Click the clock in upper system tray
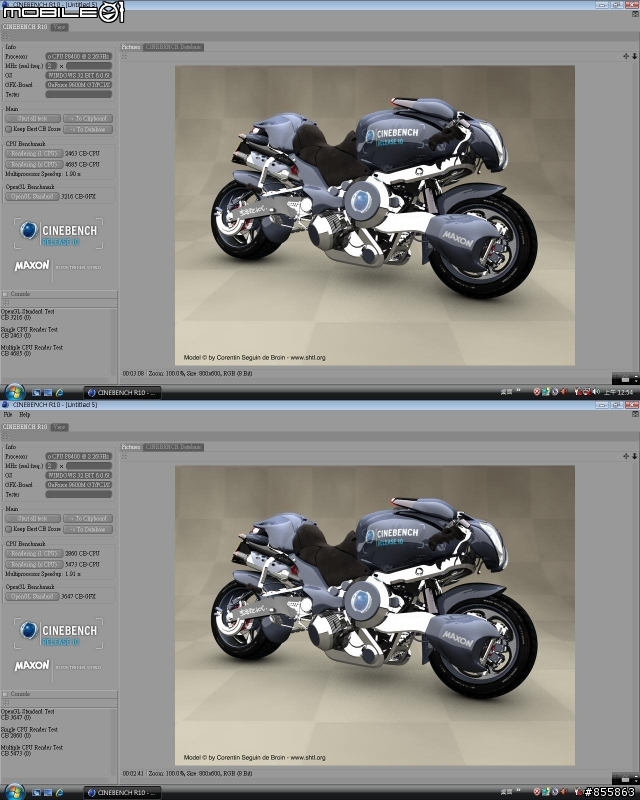Screen dimensions: 640x800 619,392
